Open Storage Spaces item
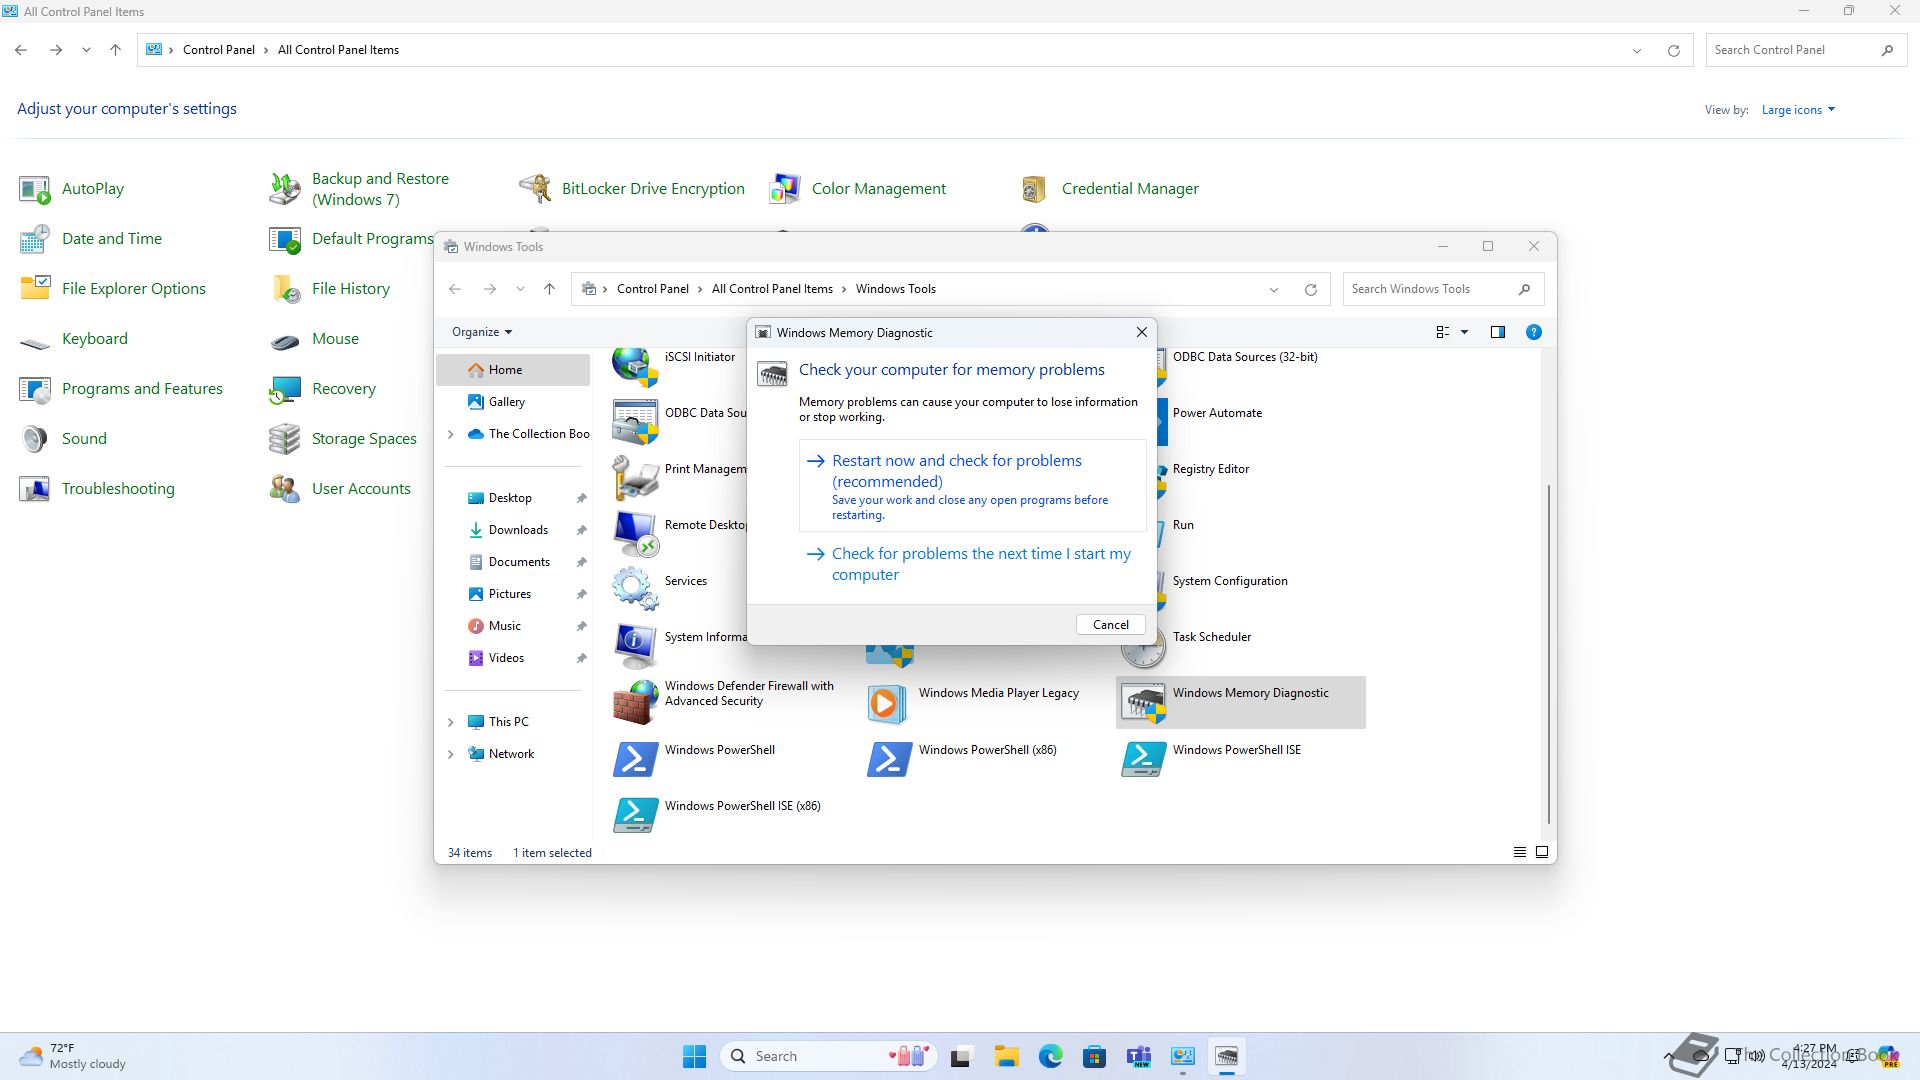Screen dimensions: 1920x1080 coord(343,439)
